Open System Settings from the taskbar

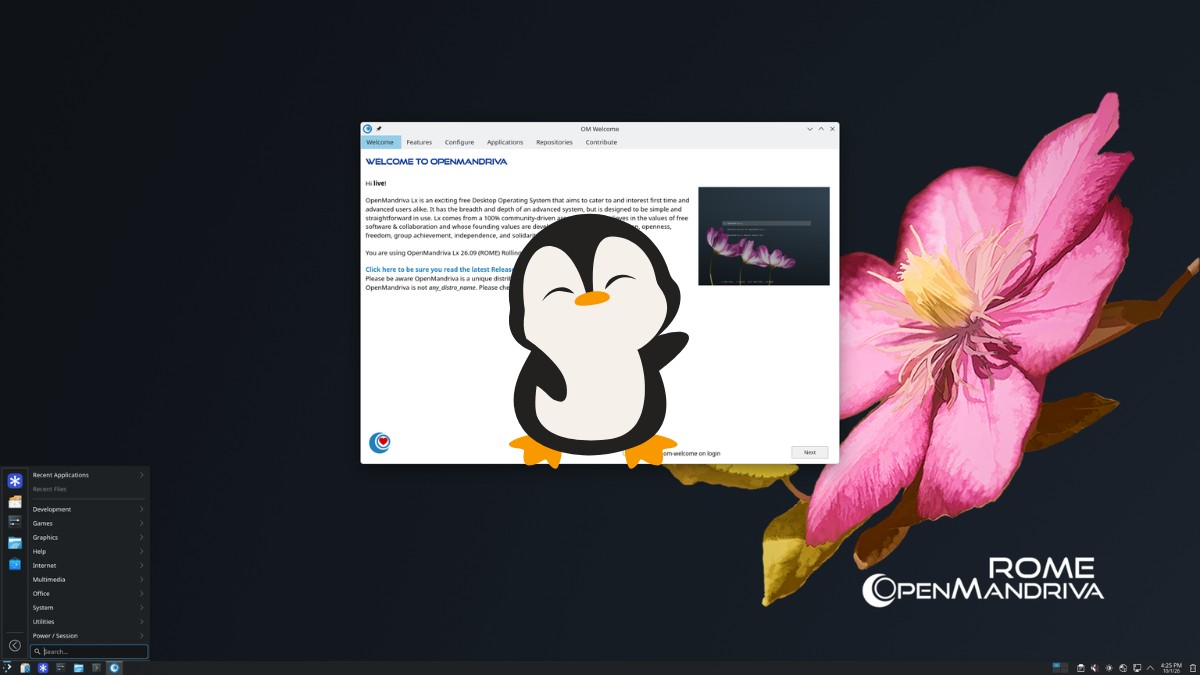click(61, 667)
